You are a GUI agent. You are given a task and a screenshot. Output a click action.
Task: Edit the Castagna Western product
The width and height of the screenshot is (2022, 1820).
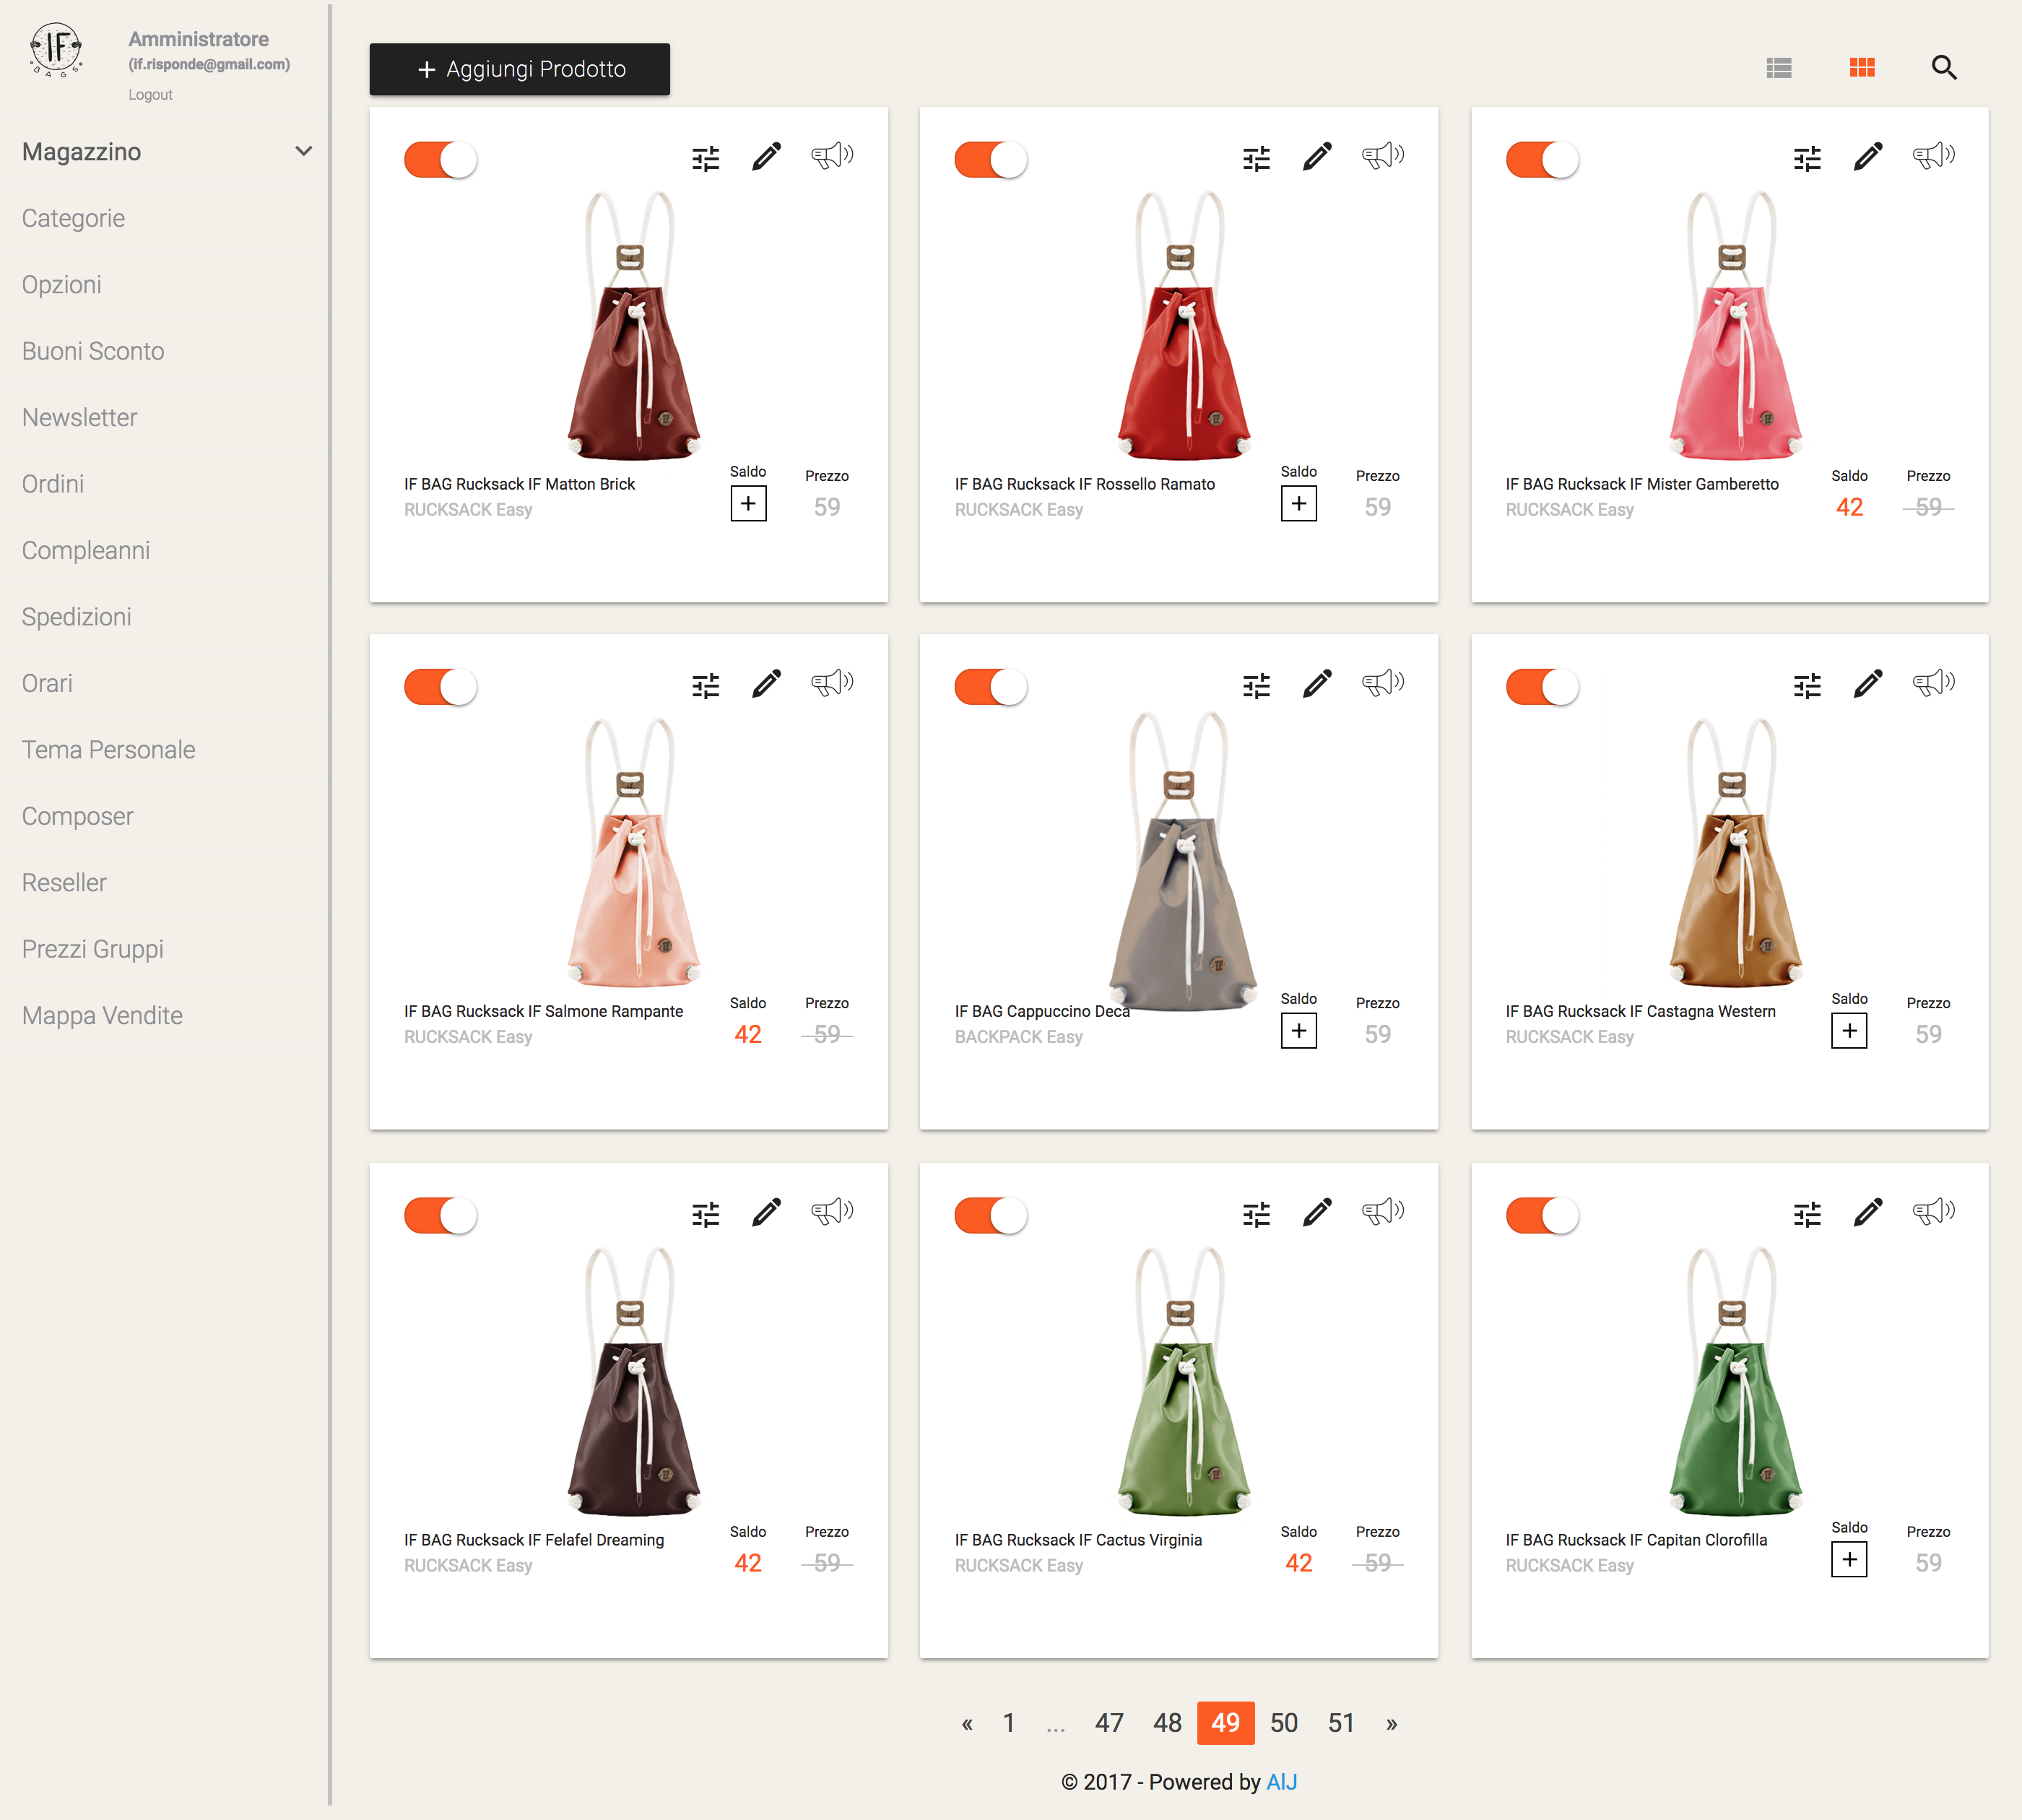point(1867,684)
